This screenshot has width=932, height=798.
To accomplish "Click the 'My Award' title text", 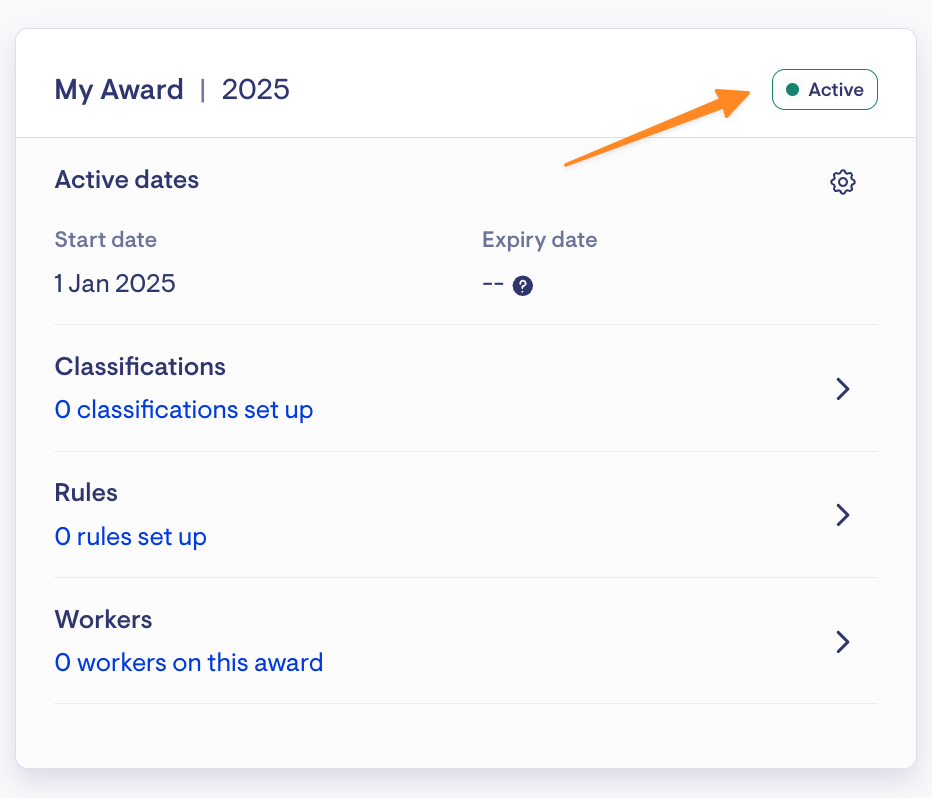I will [119, 90].
